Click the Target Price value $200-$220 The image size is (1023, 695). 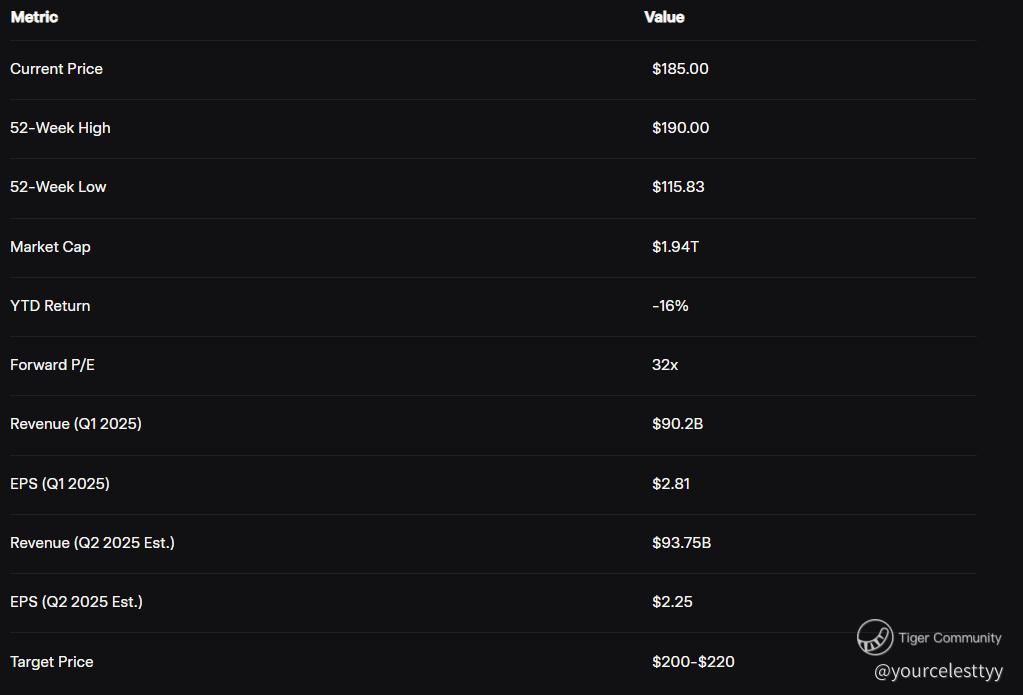tap(693, 662)
